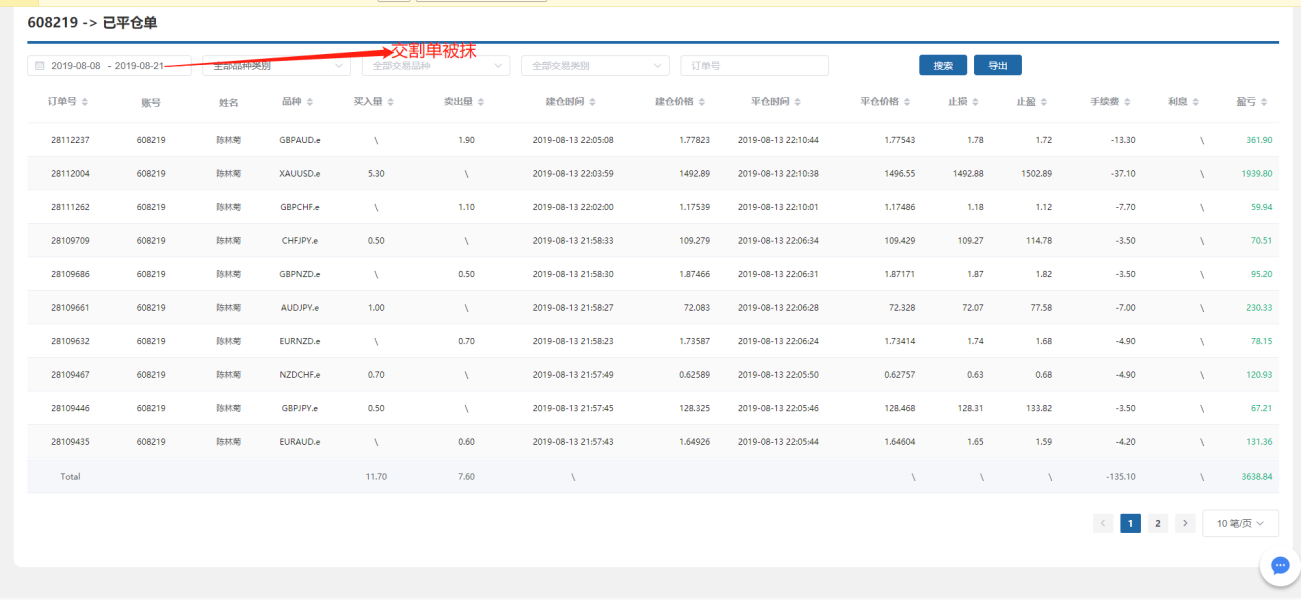Change the 10 笔/页 page size selector
The height and width of the screenshot is (600, 1301).
tap(1240, 523)
